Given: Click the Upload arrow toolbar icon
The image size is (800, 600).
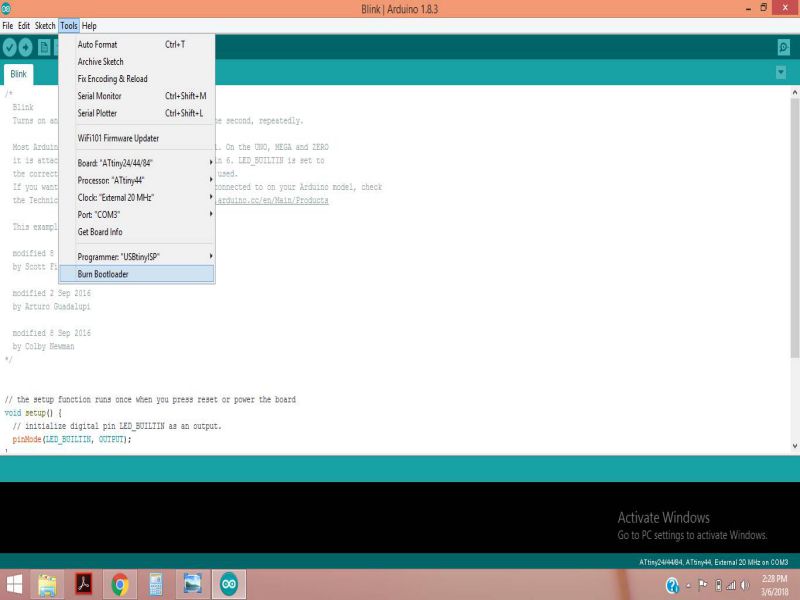Looking at the screenshot, I should (x=26, y=47).
